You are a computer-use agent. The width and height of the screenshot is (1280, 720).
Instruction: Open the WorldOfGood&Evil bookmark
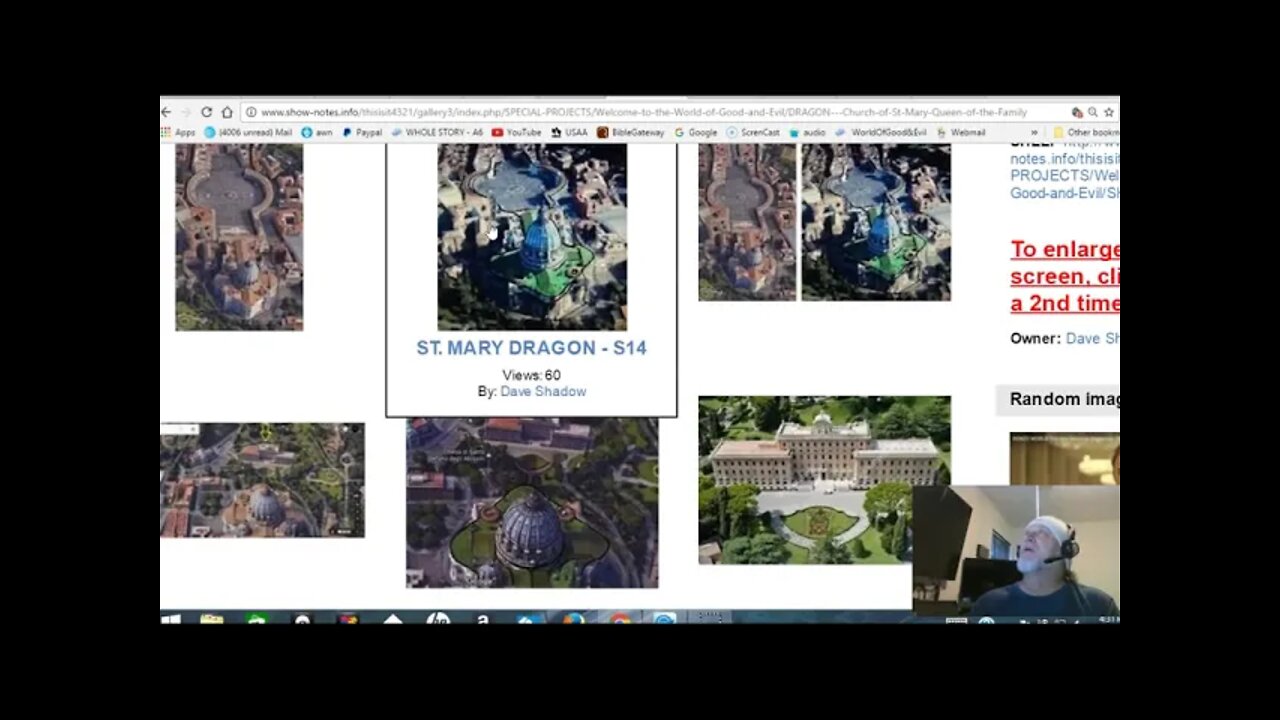coord(881,132)
